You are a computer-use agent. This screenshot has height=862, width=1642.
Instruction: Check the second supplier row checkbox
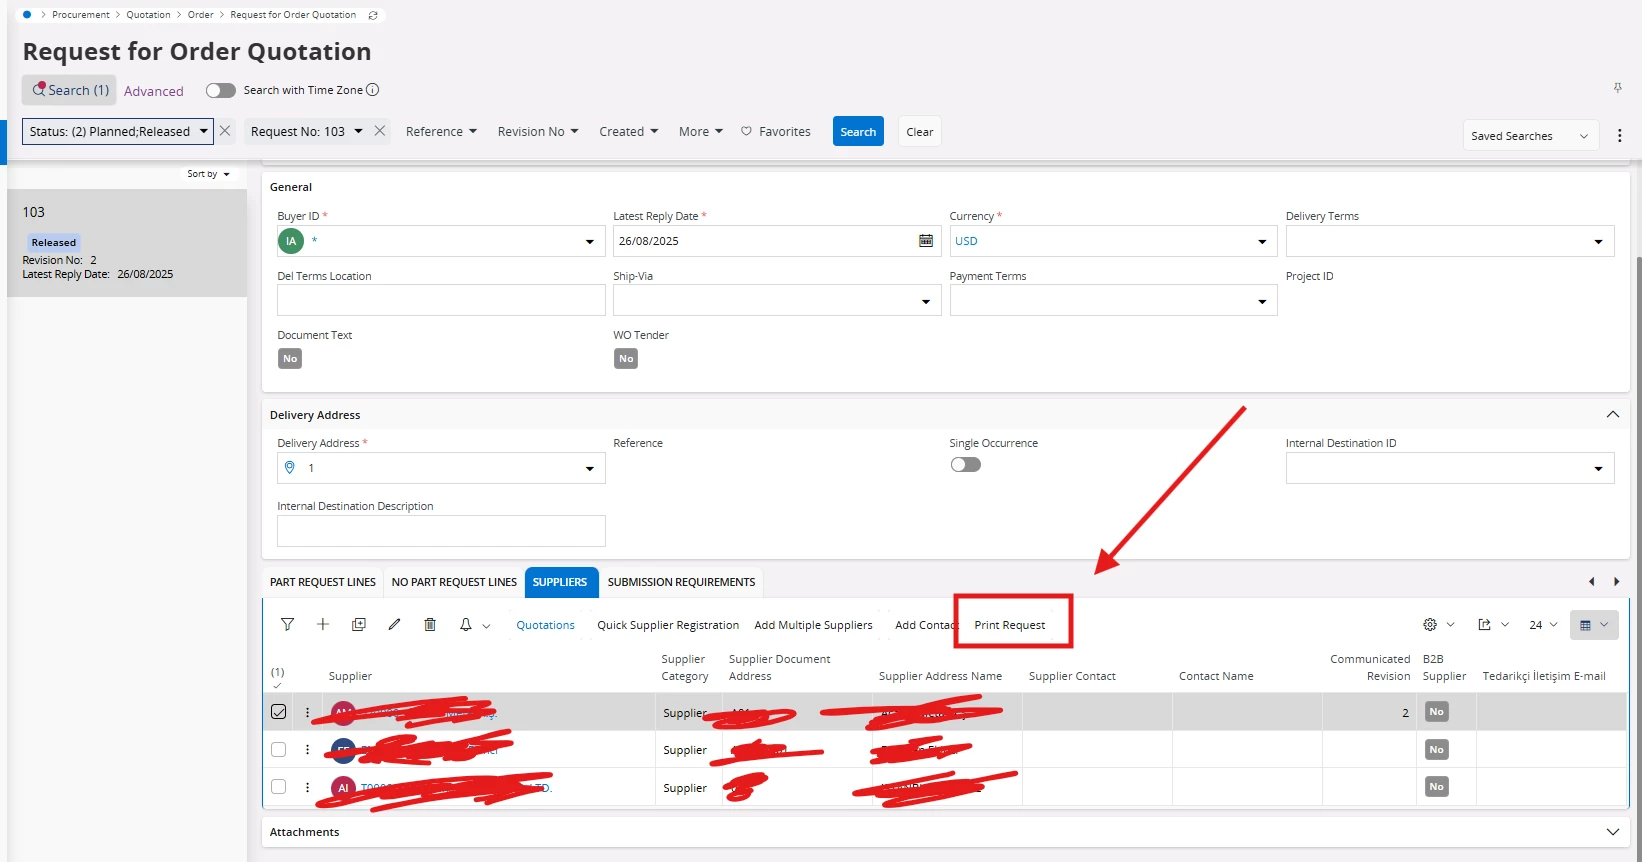coord(279,750)
